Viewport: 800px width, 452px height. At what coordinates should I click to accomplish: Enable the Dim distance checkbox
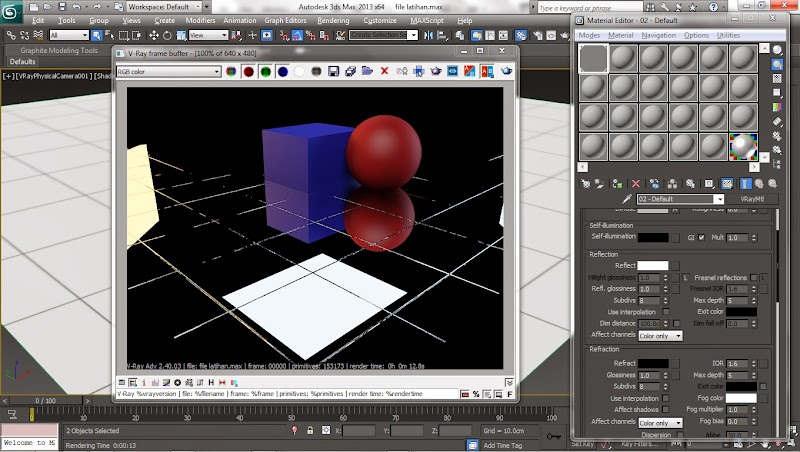pos(676,323)
